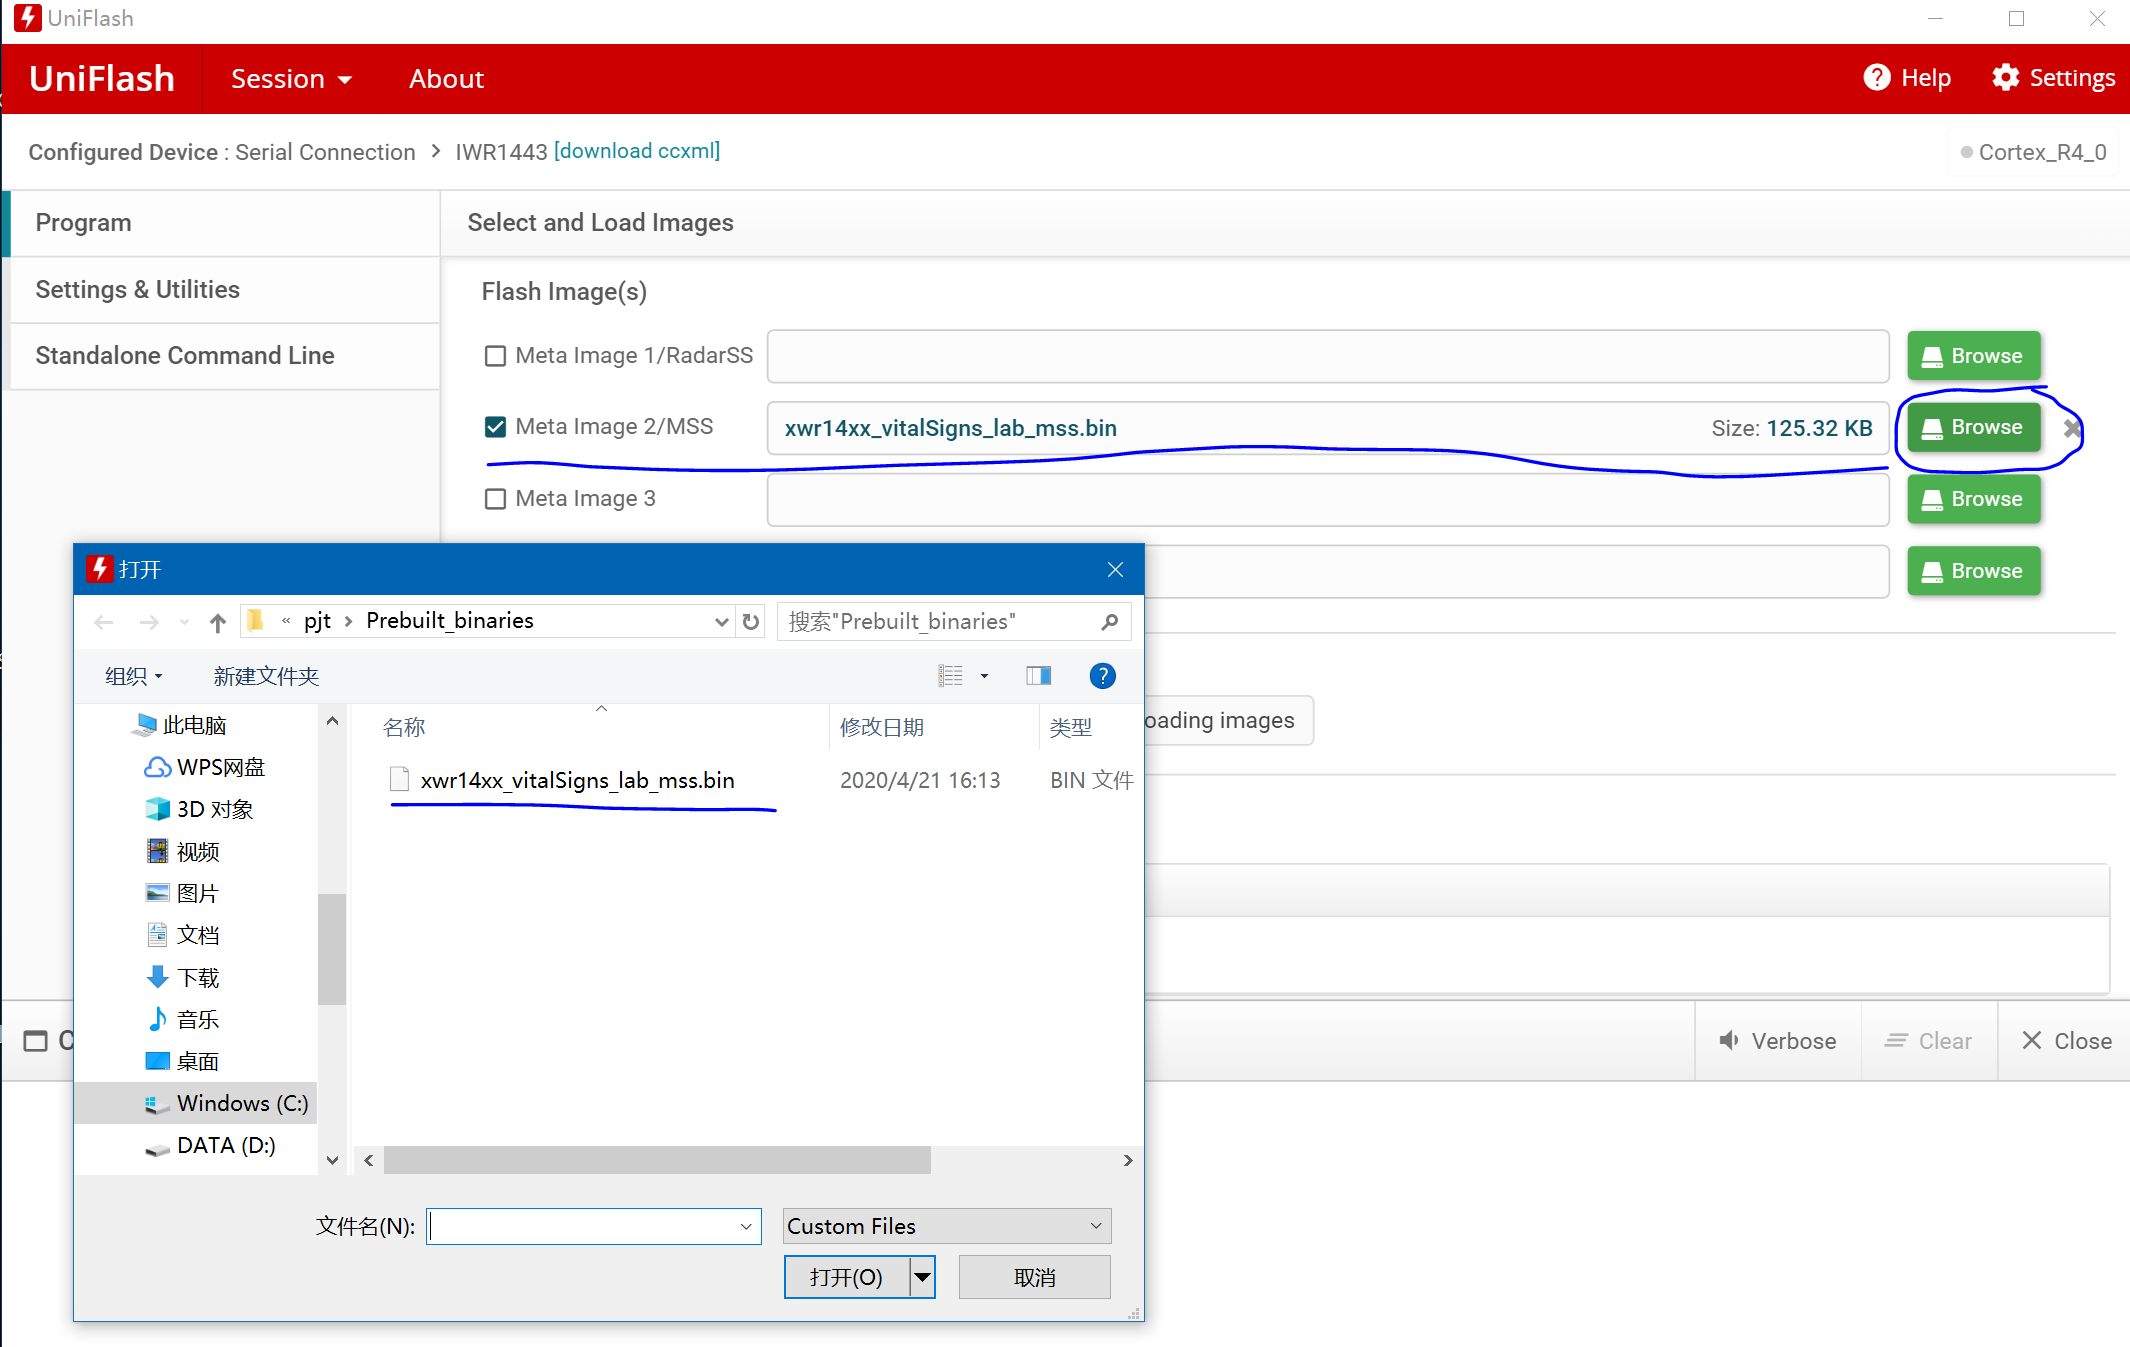The image size is (2130, 1347).
Task: Sort by 名称 column header
Action: tap(404, 727)
